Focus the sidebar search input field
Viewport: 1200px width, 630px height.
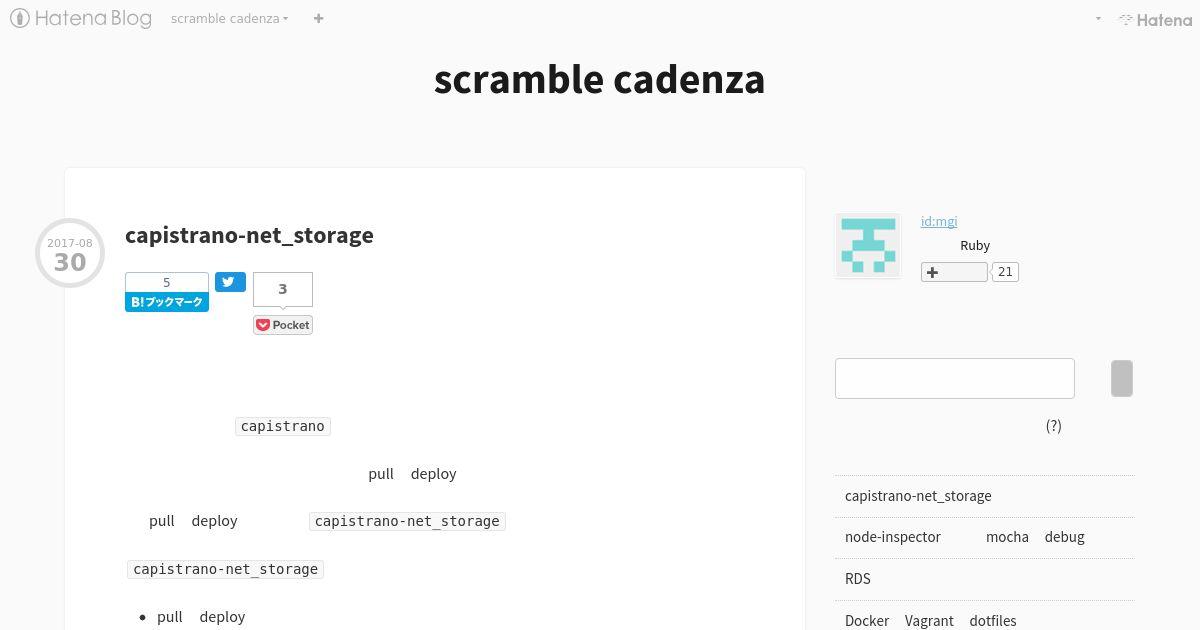[955, 378]
